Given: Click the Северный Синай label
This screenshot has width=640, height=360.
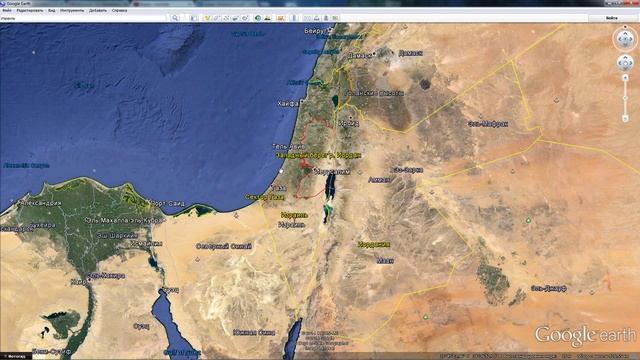Looking at the screenshot, I should (x=224, y=246).
